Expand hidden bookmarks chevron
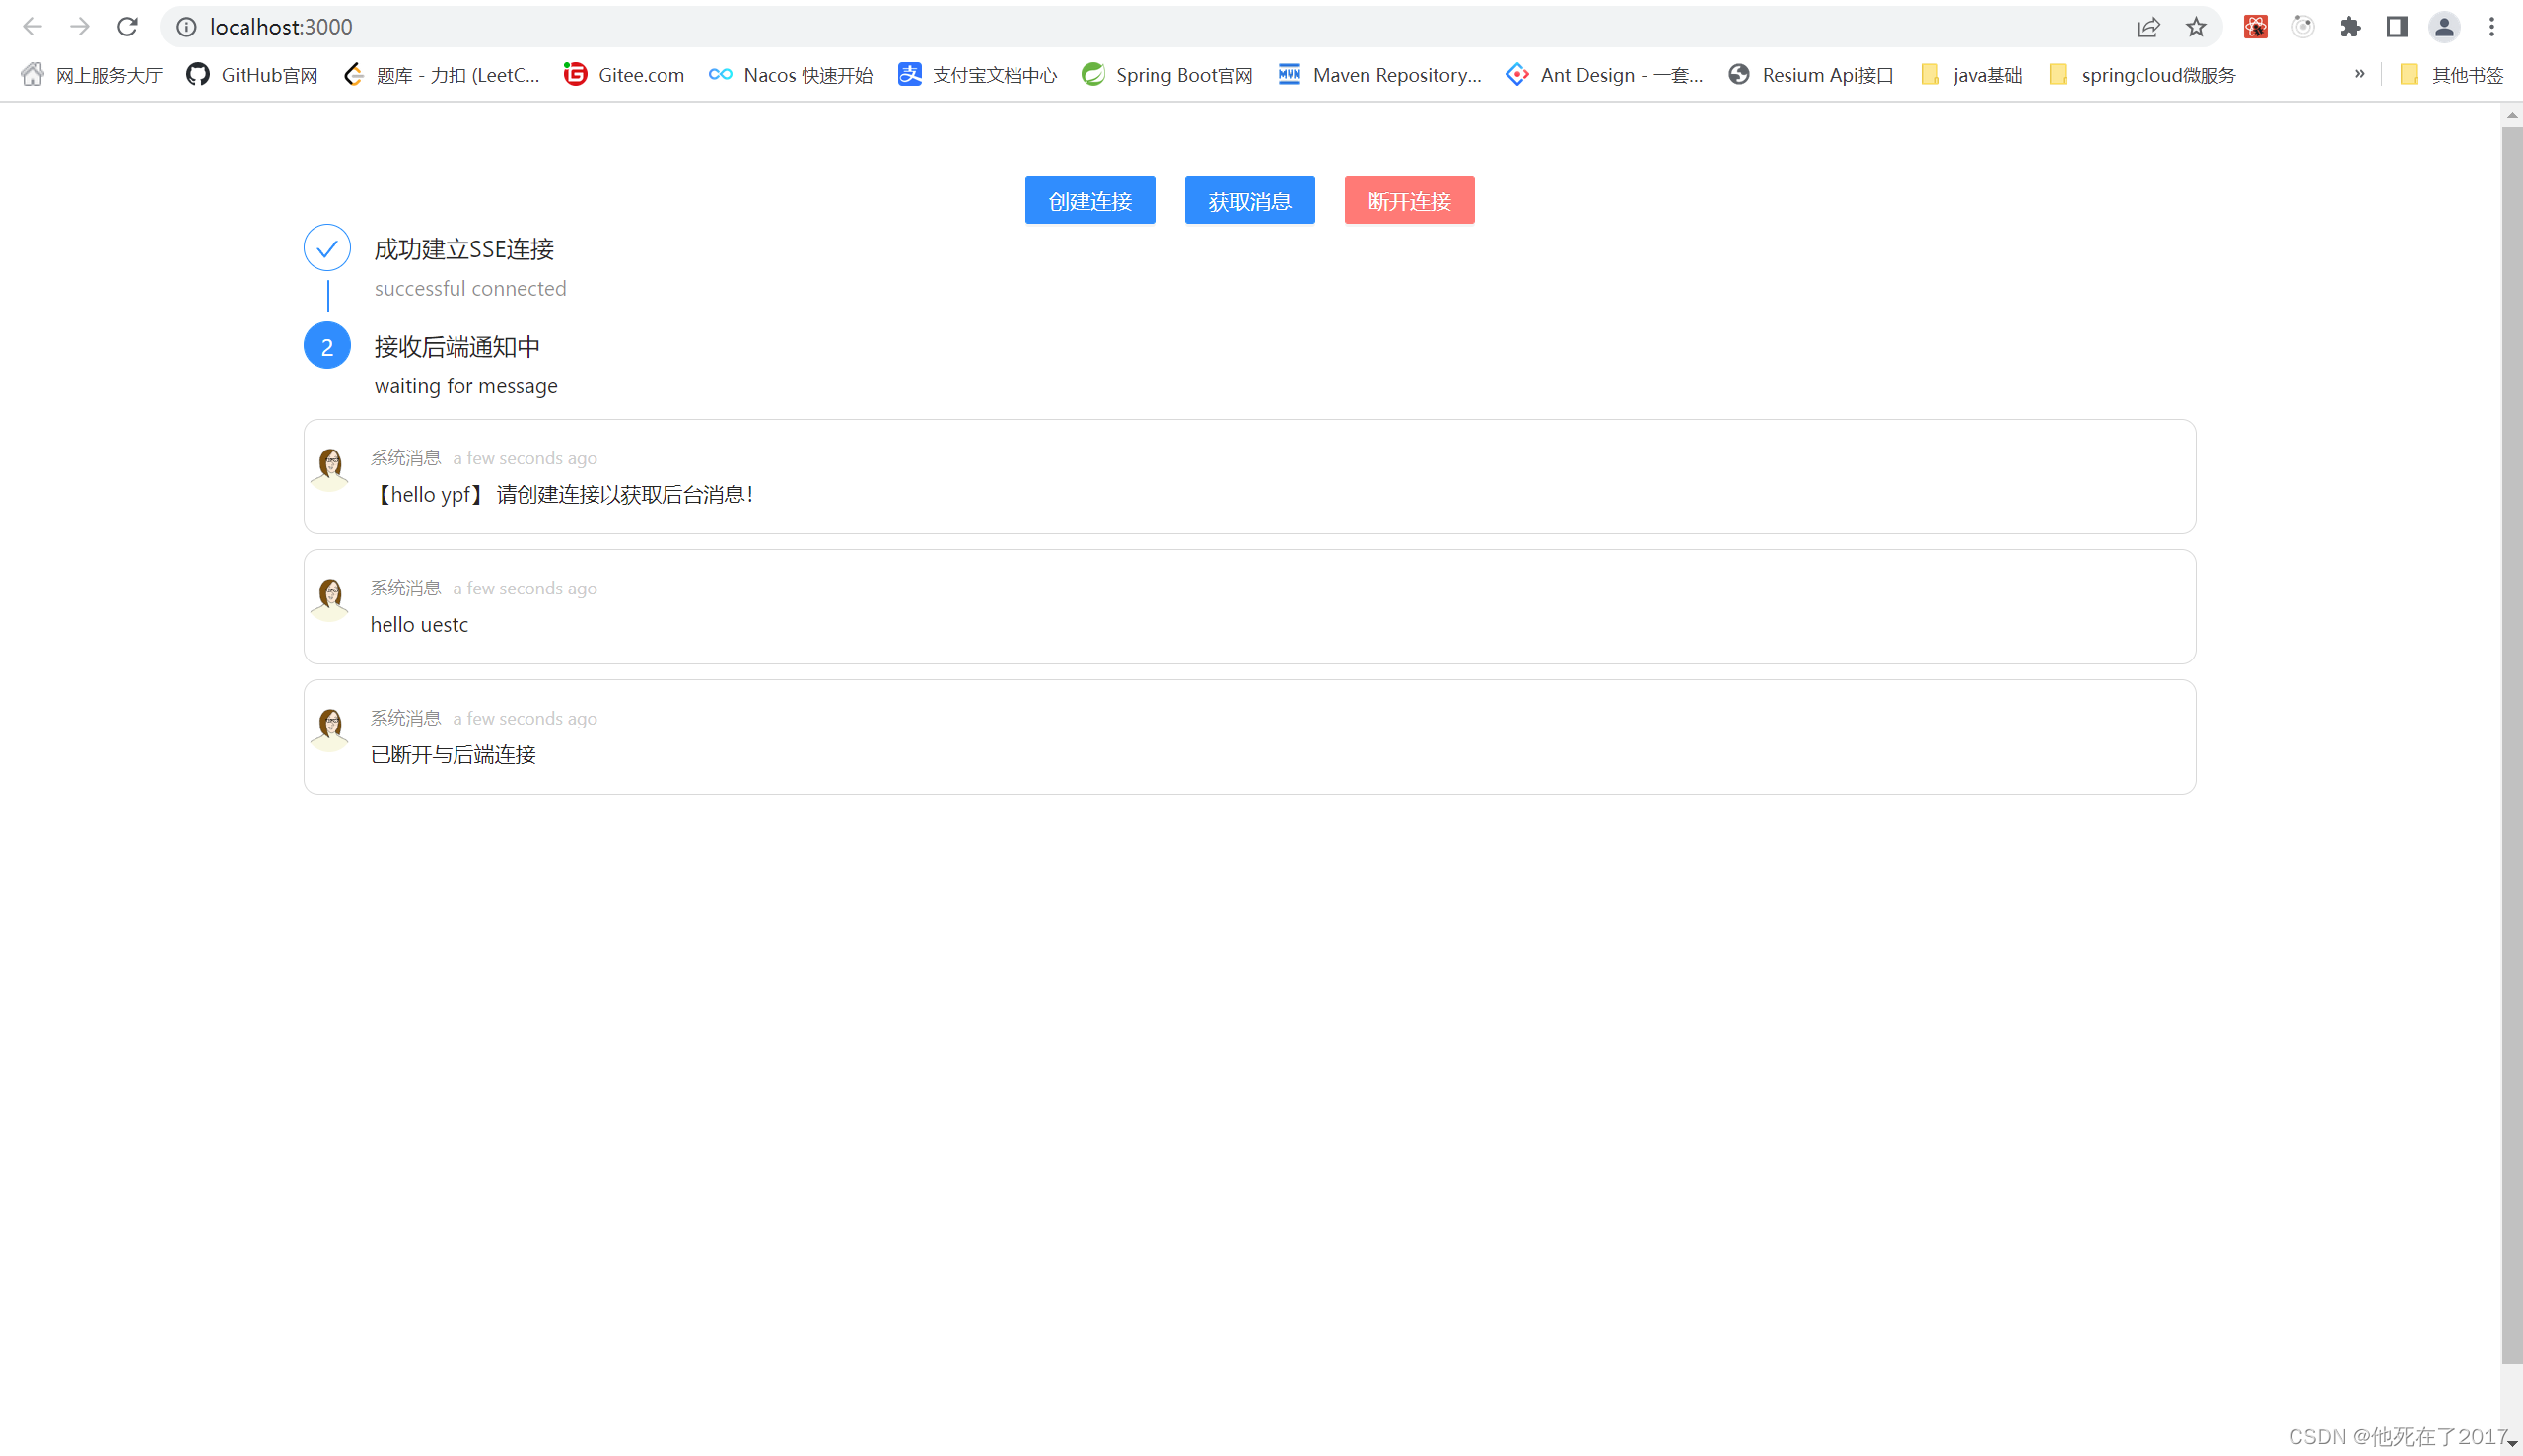 [x=2360, y=74]
